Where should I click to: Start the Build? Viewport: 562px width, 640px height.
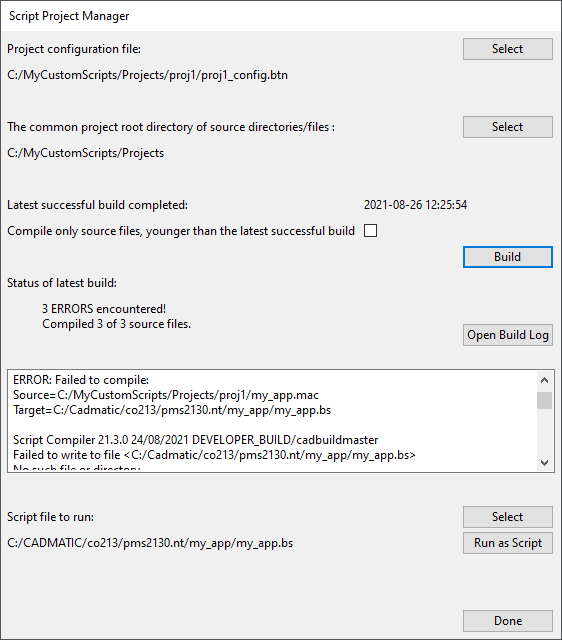point(508,257)
